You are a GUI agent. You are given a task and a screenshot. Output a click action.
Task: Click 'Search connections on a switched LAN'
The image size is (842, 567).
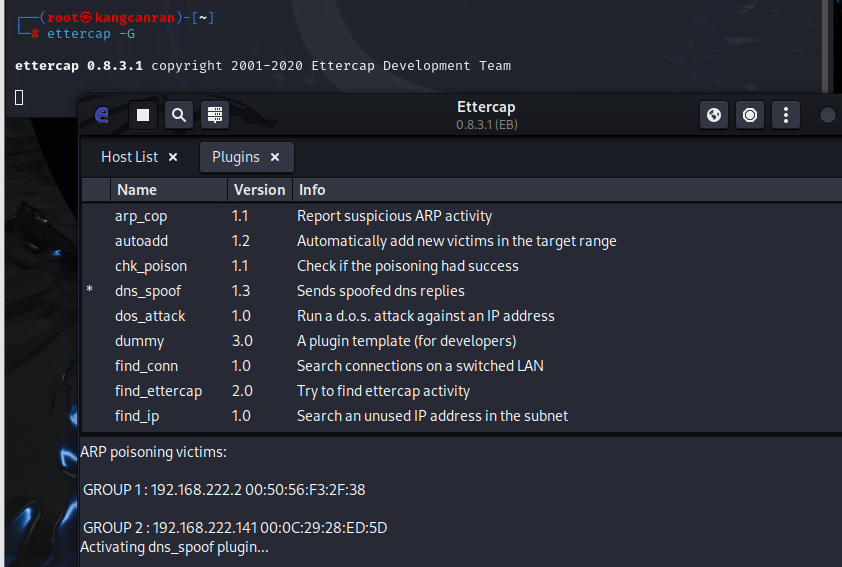click(420, 366)
